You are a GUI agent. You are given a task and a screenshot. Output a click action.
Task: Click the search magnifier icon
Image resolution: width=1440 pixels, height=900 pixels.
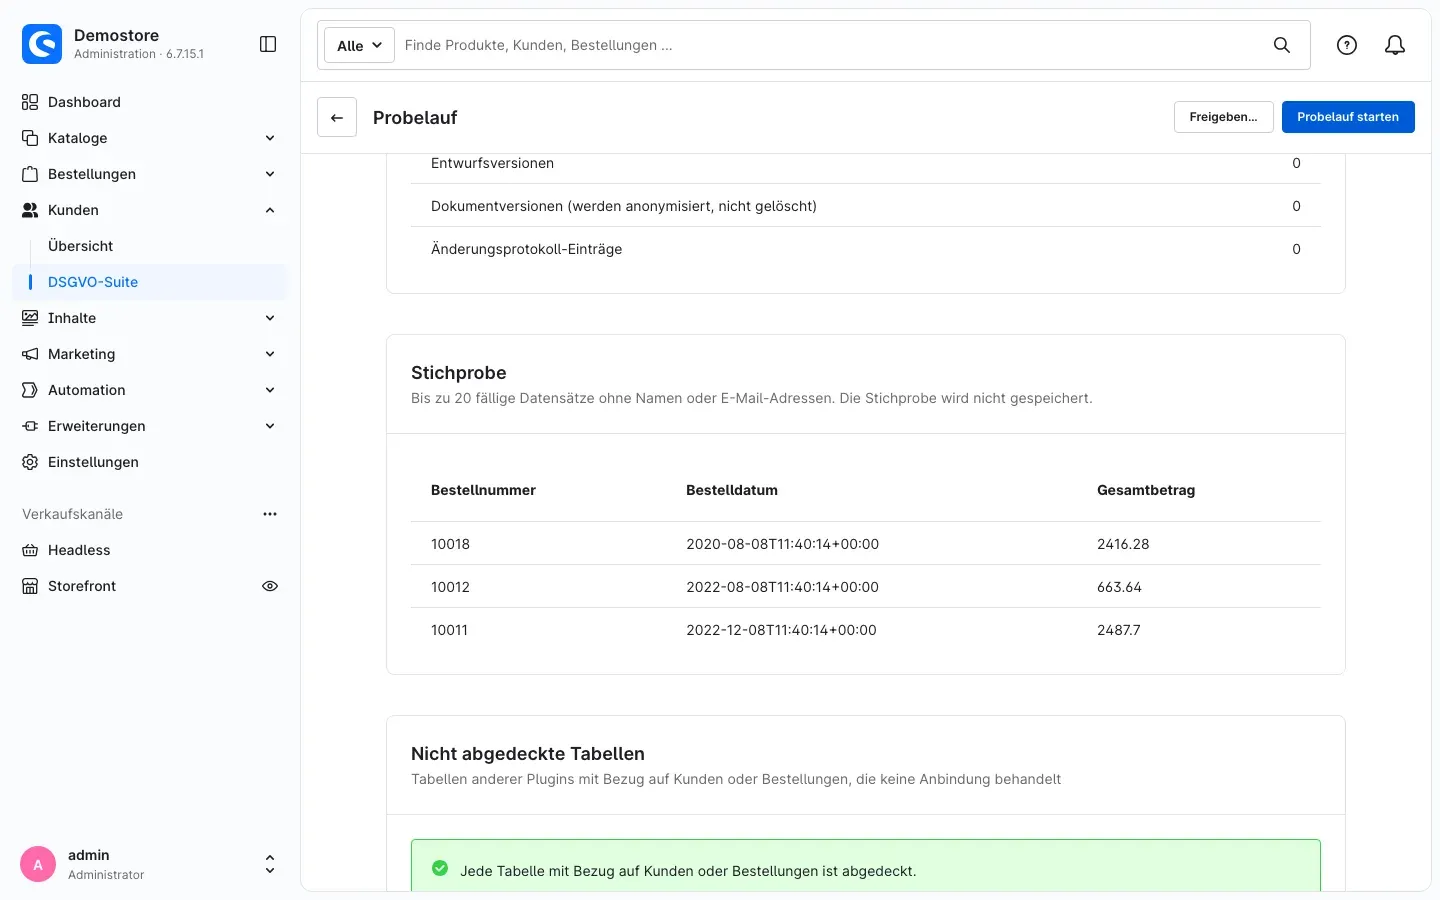click(1282, 45)
